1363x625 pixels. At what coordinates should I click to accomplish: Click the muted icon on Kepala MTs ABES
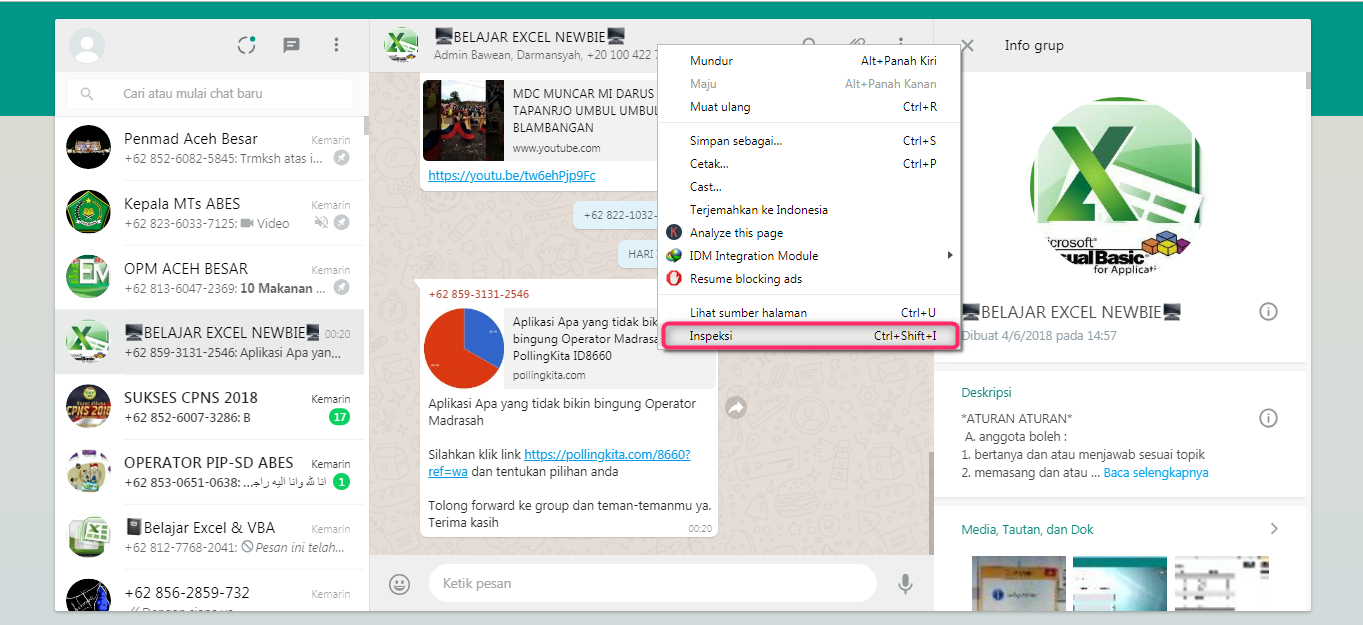click(320, 223)
